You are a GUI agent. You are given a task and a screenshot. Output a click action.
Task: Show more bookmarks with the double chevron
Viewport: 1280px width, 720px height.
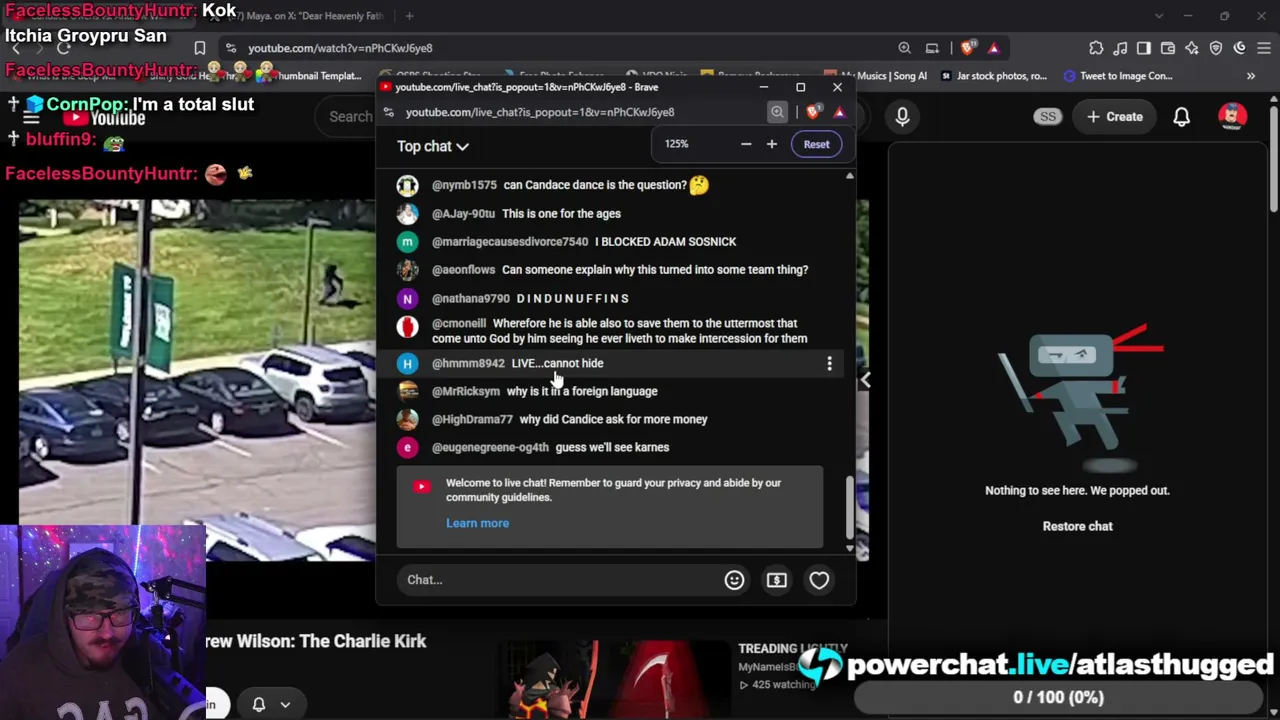1250,76
